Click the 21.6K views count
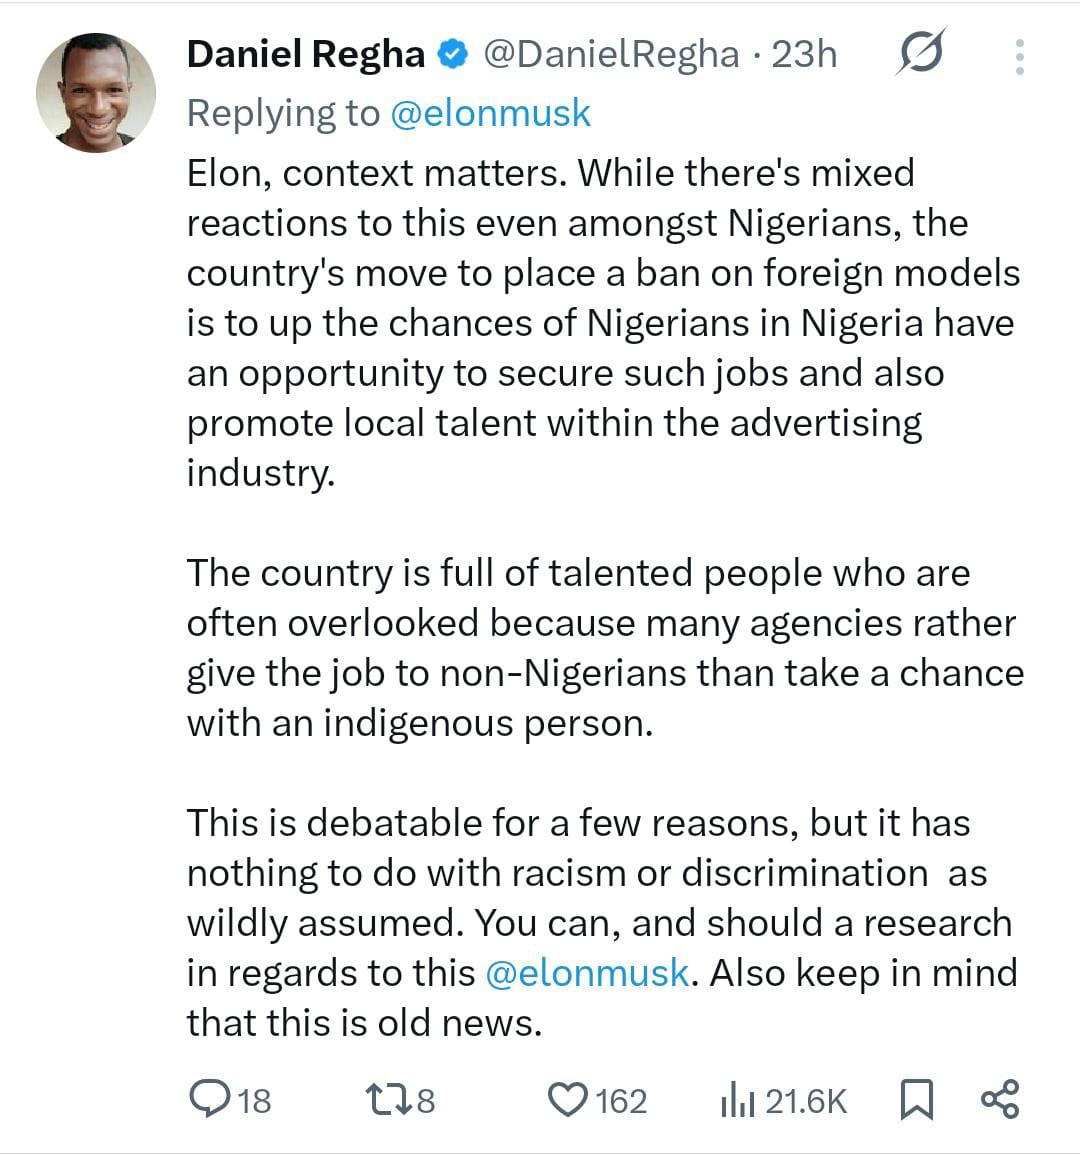Screen dimensions: 1080x1155 pyautogui.click(x=806, y=1101)
